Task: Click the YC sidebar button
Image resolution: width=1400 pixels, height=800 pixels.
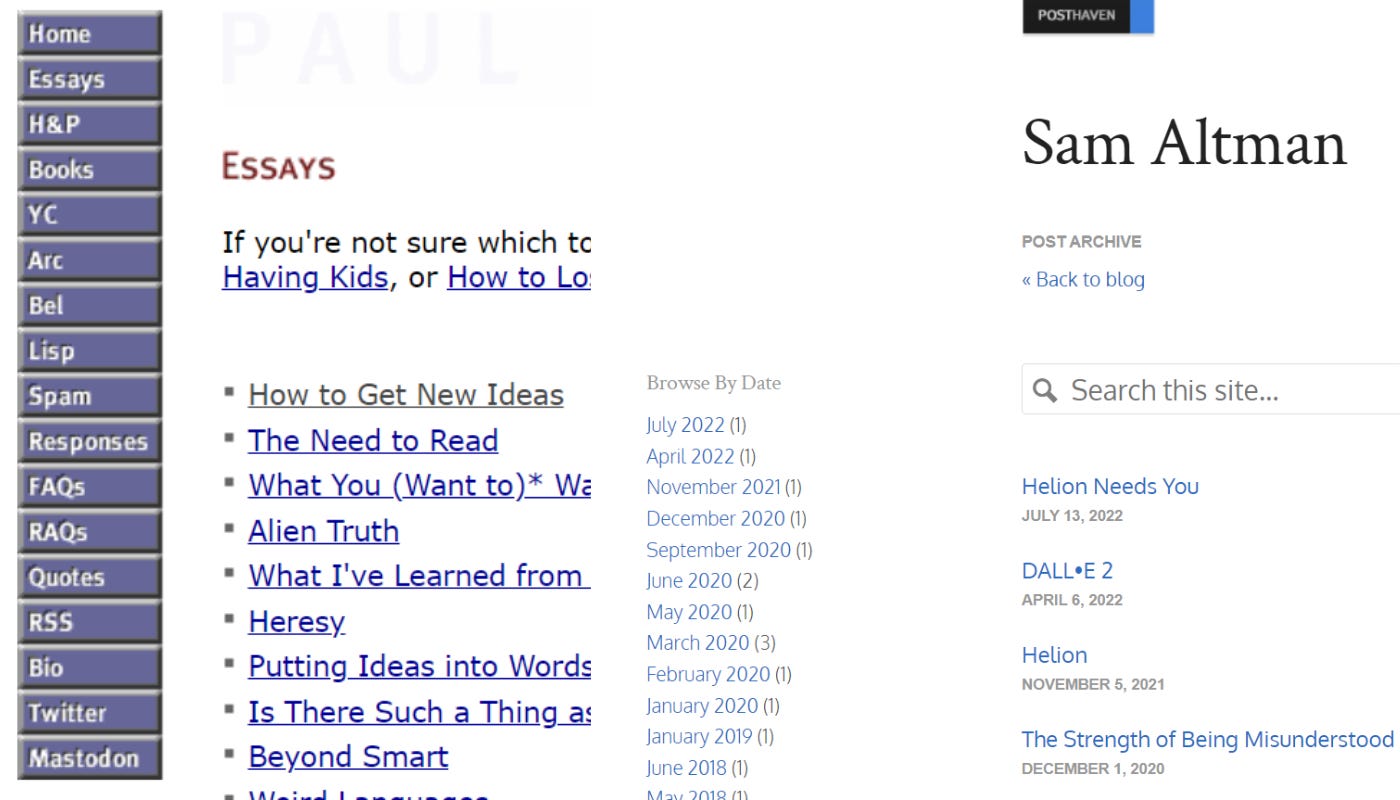Action: (90, 215)
